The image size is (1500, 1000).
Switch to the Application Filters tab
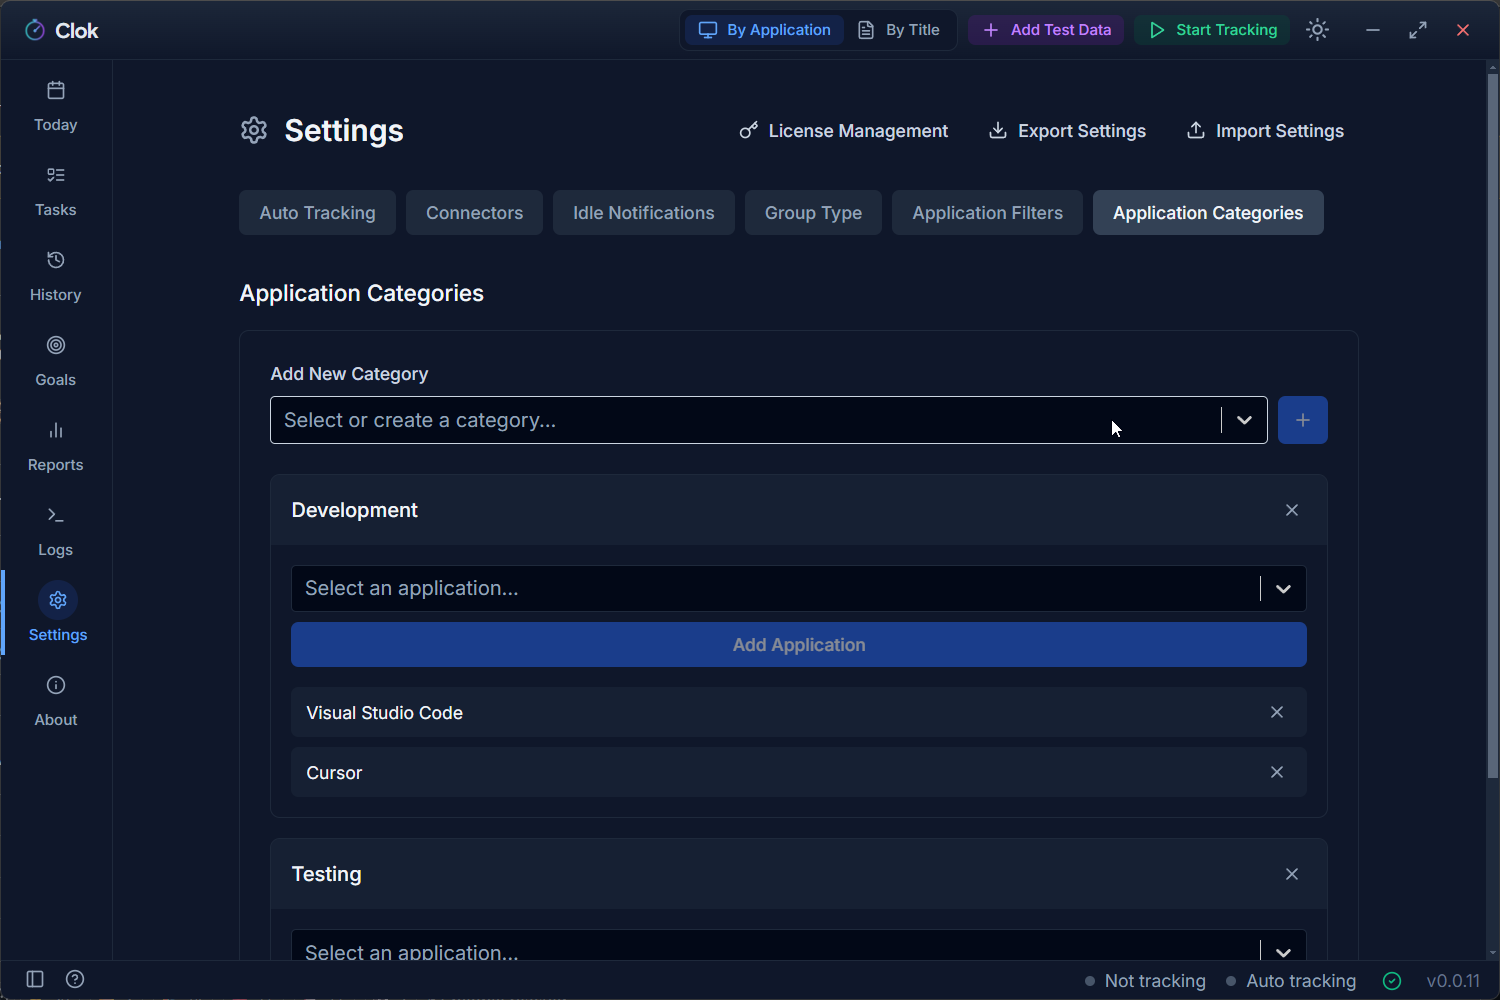coord(987,213)
